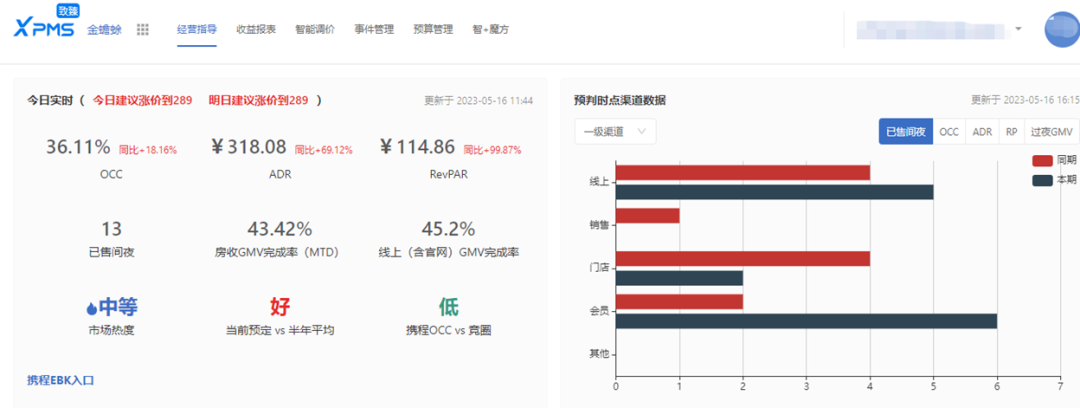
Task: Switch the chart to OCC
Action: 949,131
